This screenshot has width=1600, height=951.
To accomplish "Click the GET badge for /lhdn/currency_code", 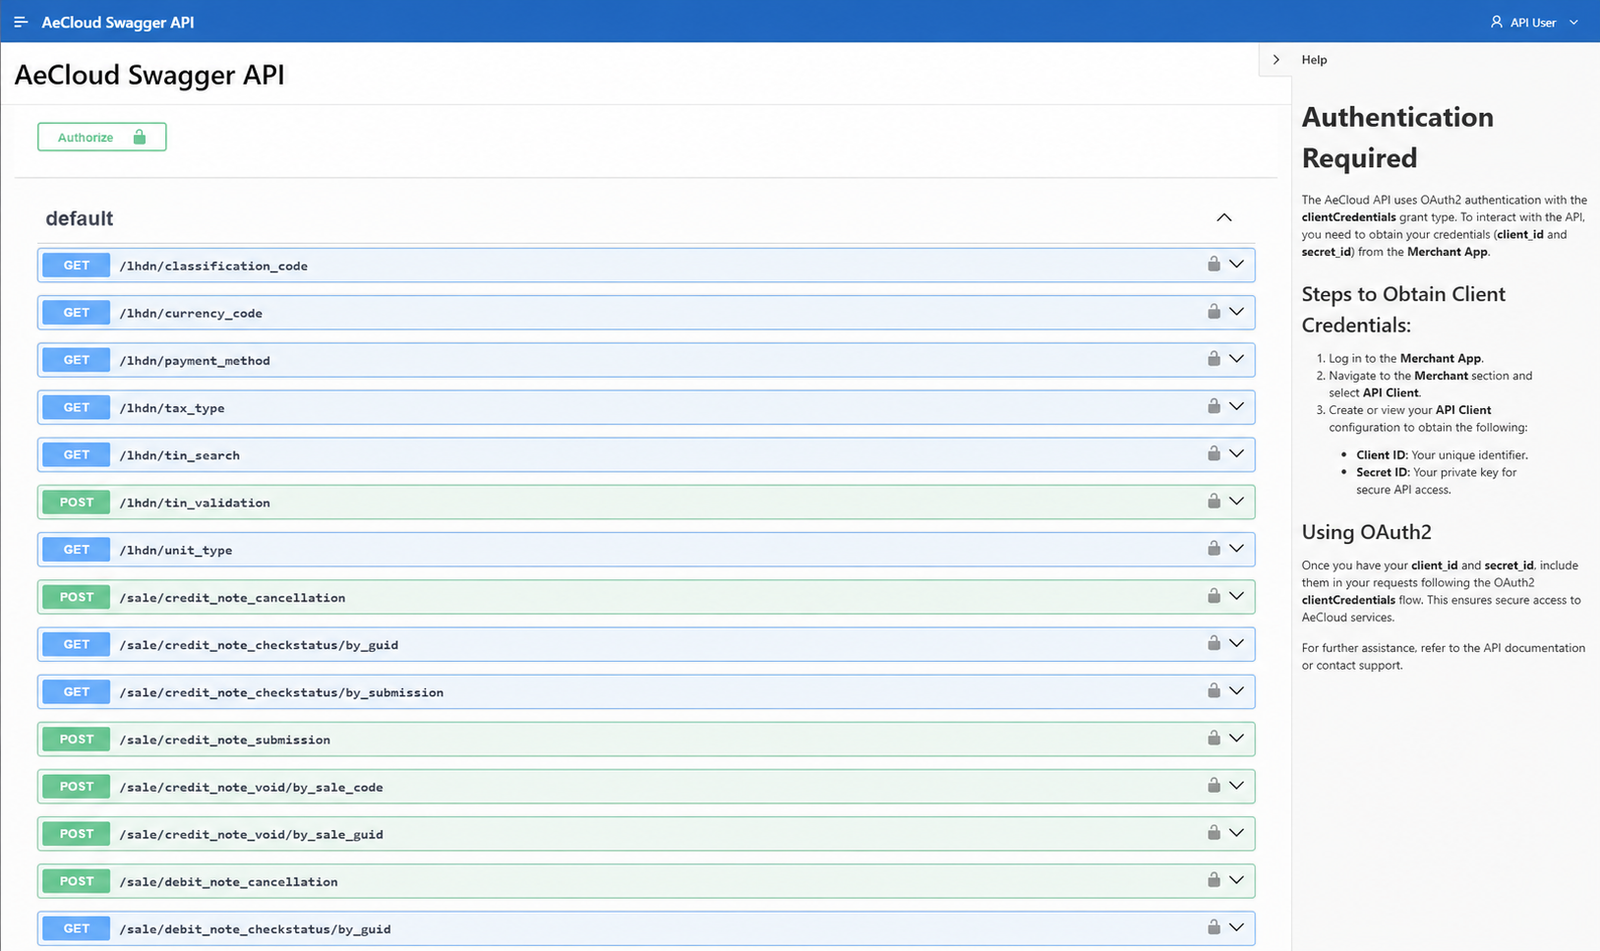I will 76,312.
